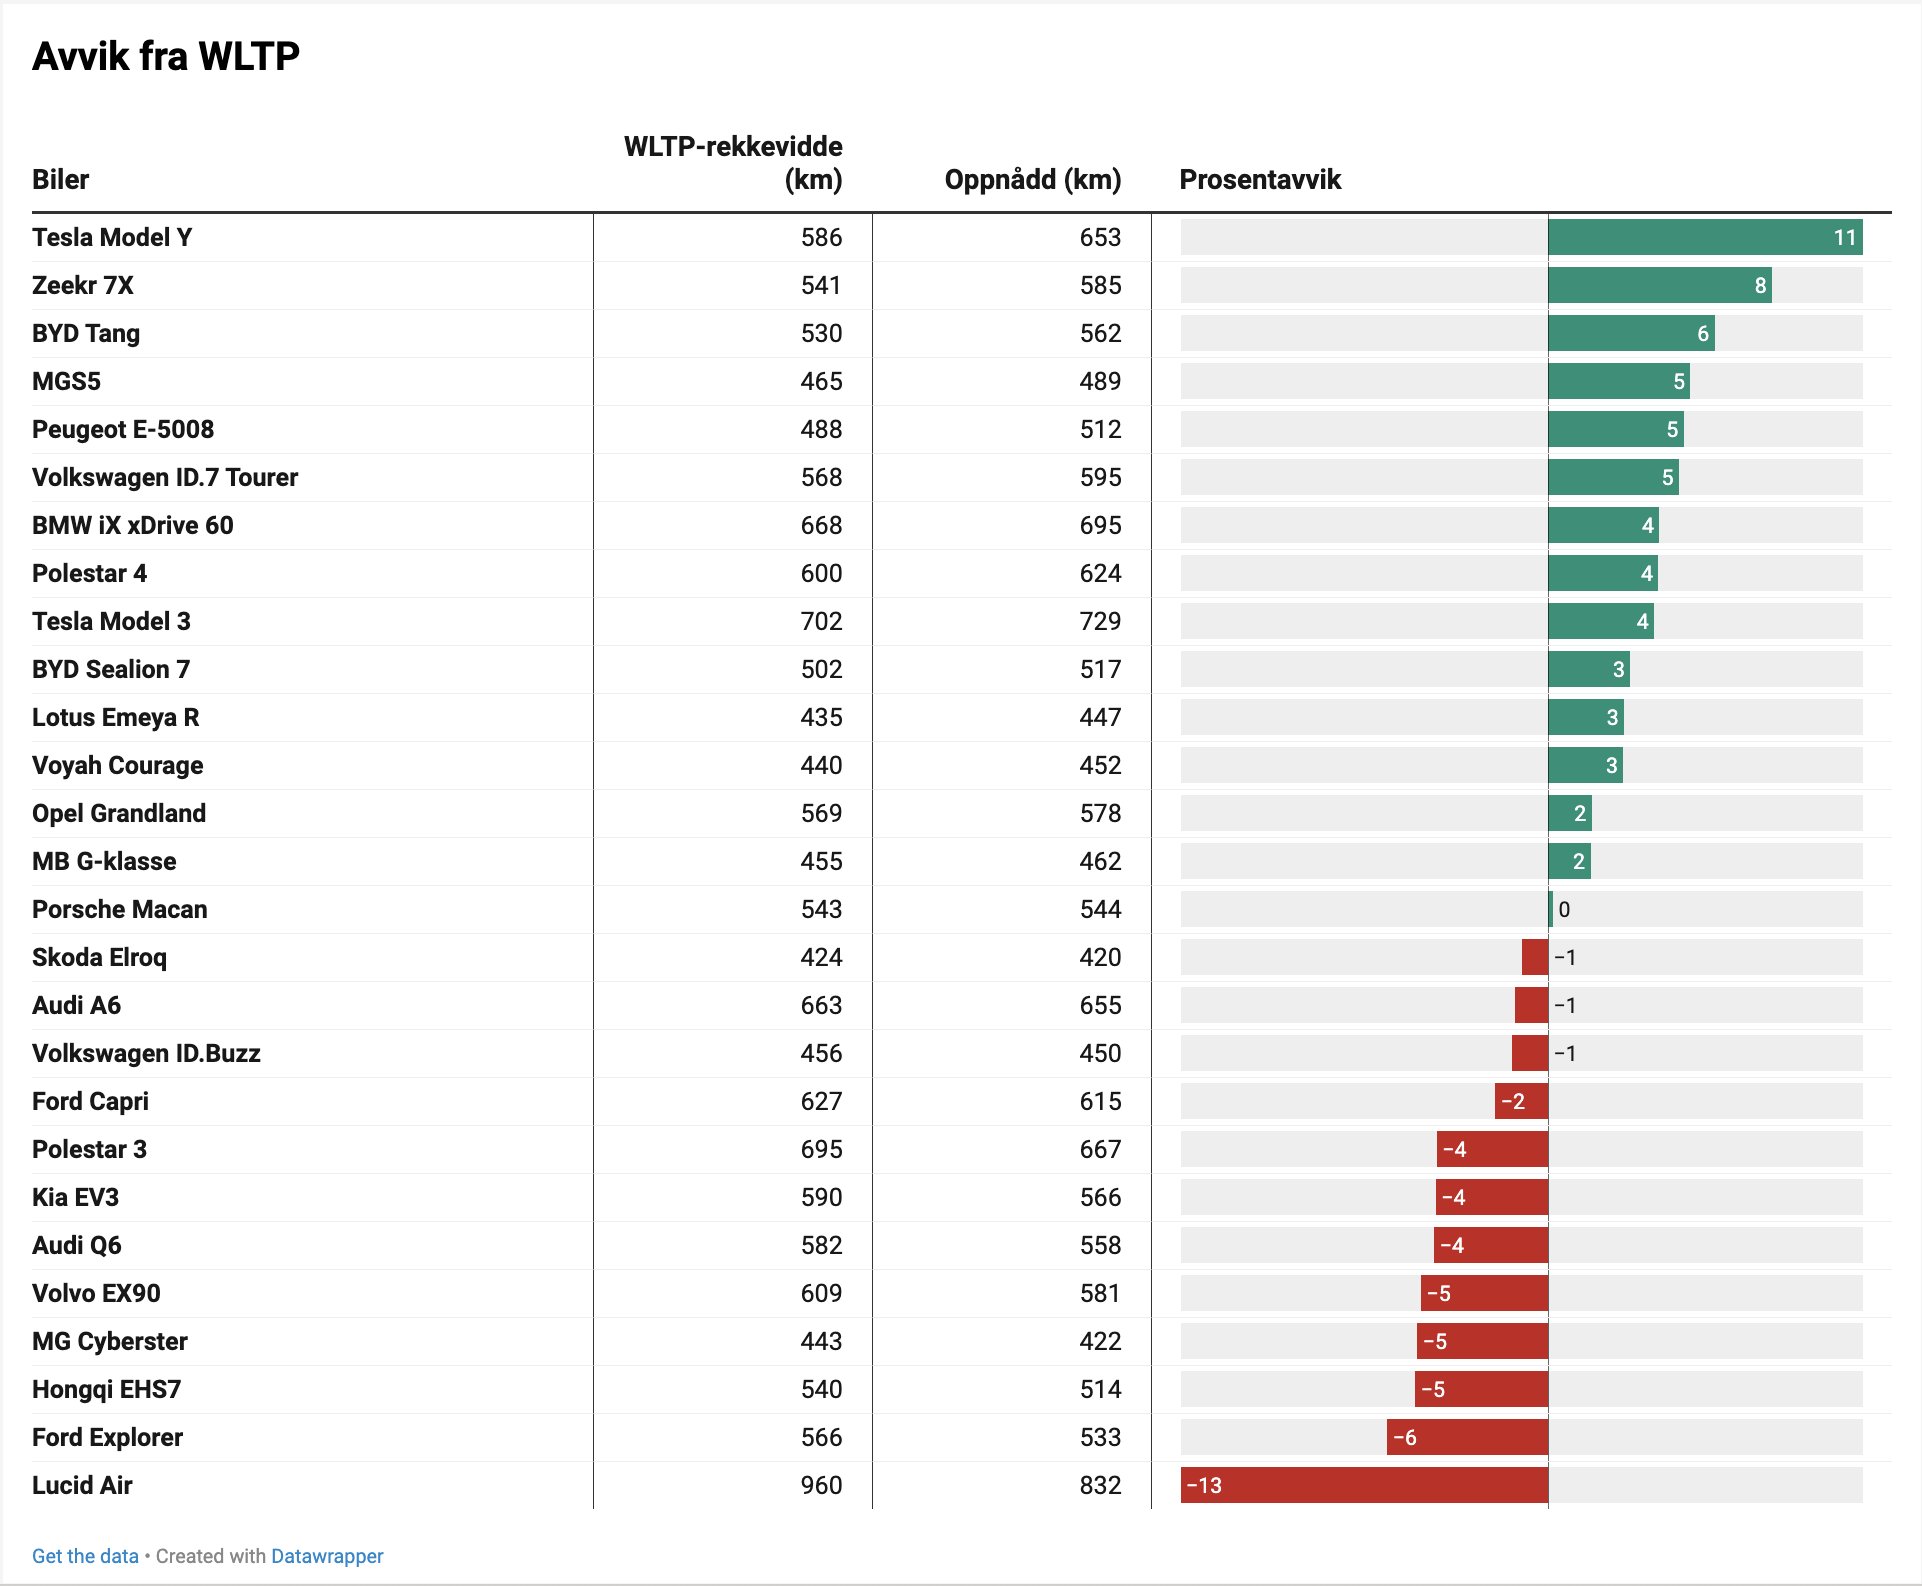The height and width of the screenshot is (1586, 1922).
Task: Click the 'Biler' column header
Action: (x=61, y=180)
